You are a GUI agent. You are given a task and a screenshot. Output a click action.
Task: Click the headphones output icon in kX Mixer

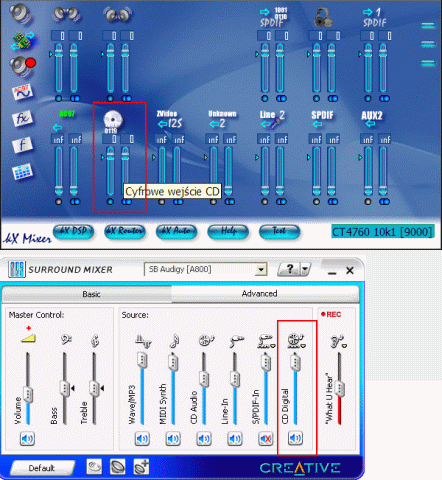323,17
